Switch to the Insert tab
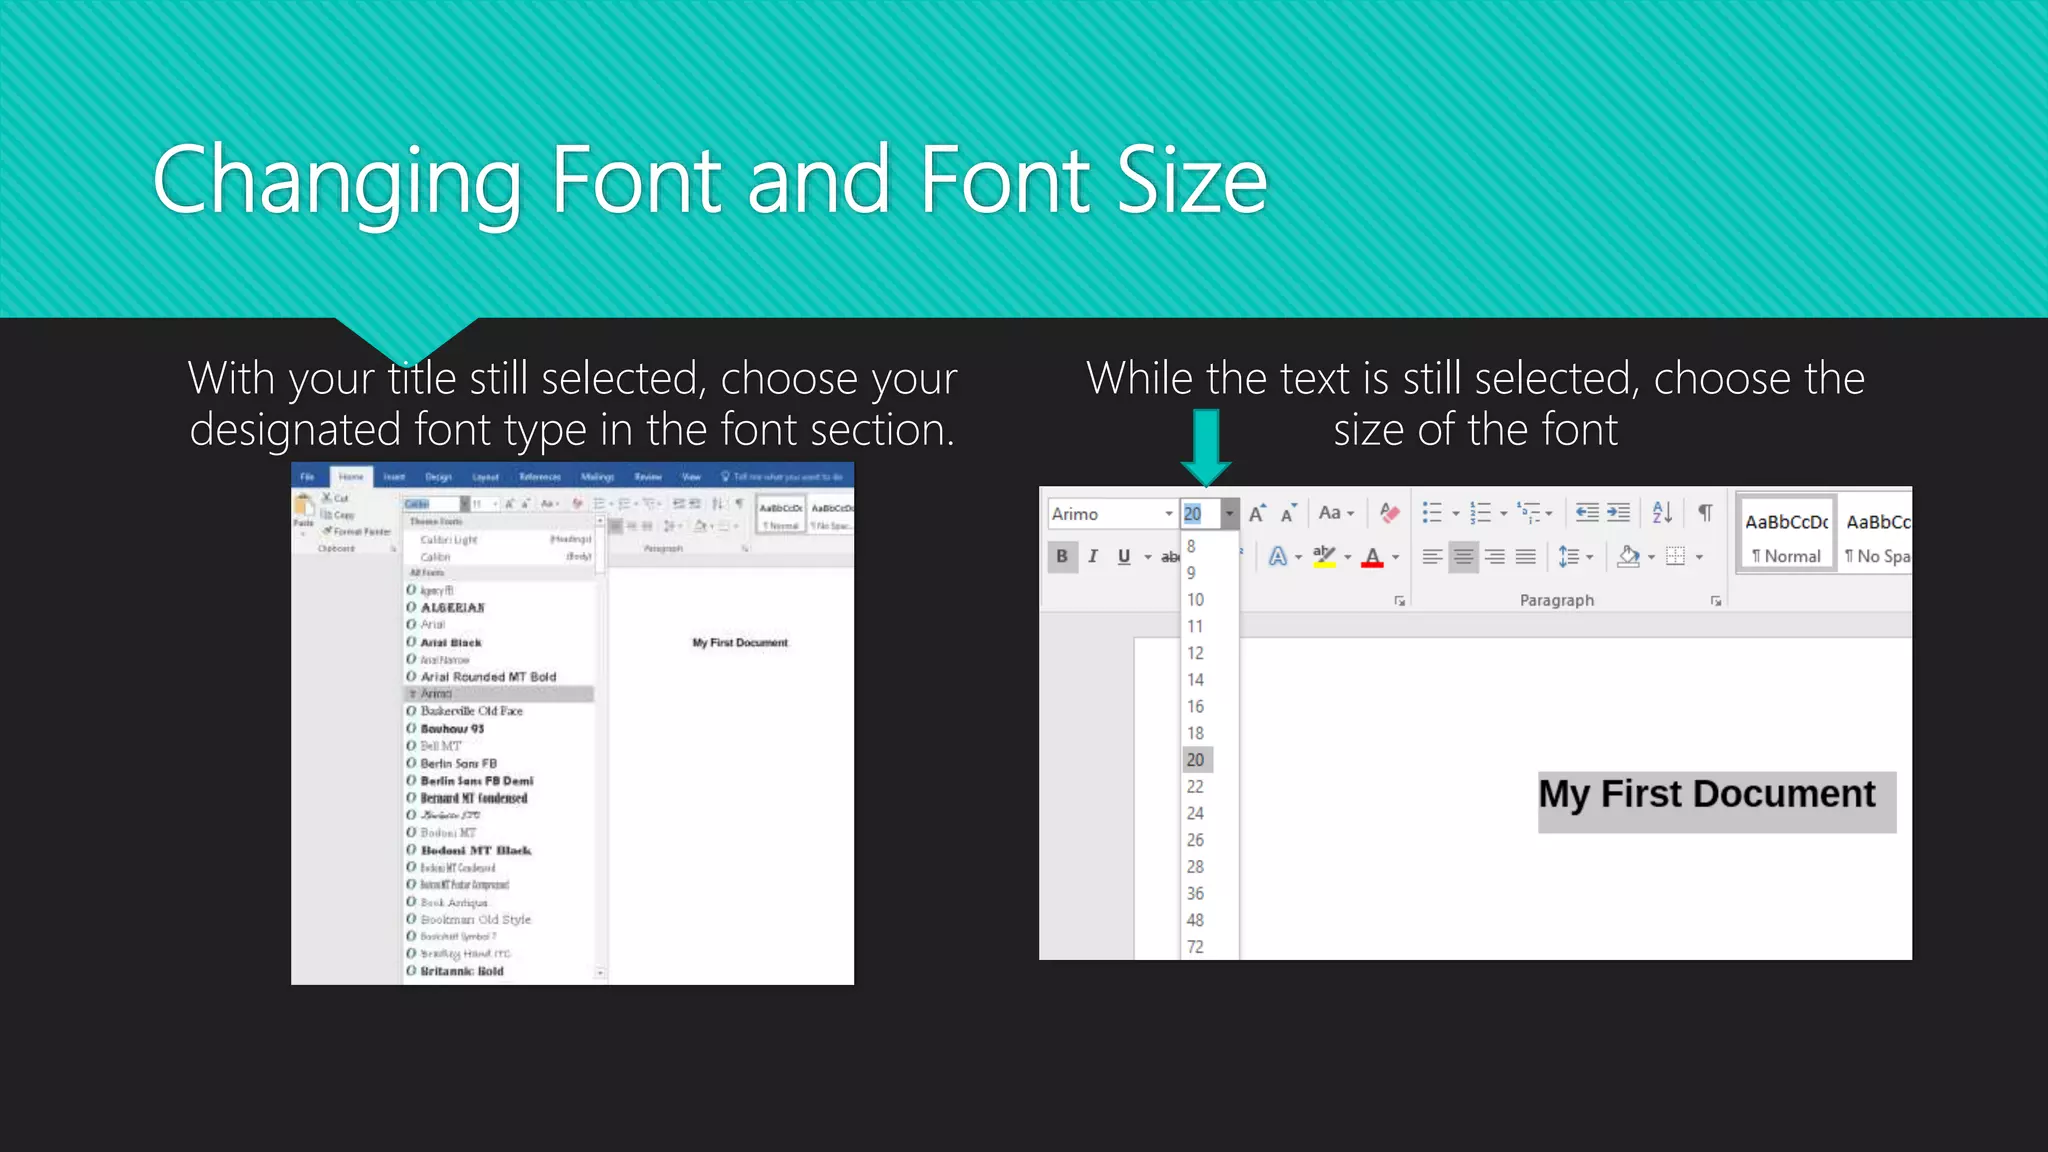 point(394,477)
